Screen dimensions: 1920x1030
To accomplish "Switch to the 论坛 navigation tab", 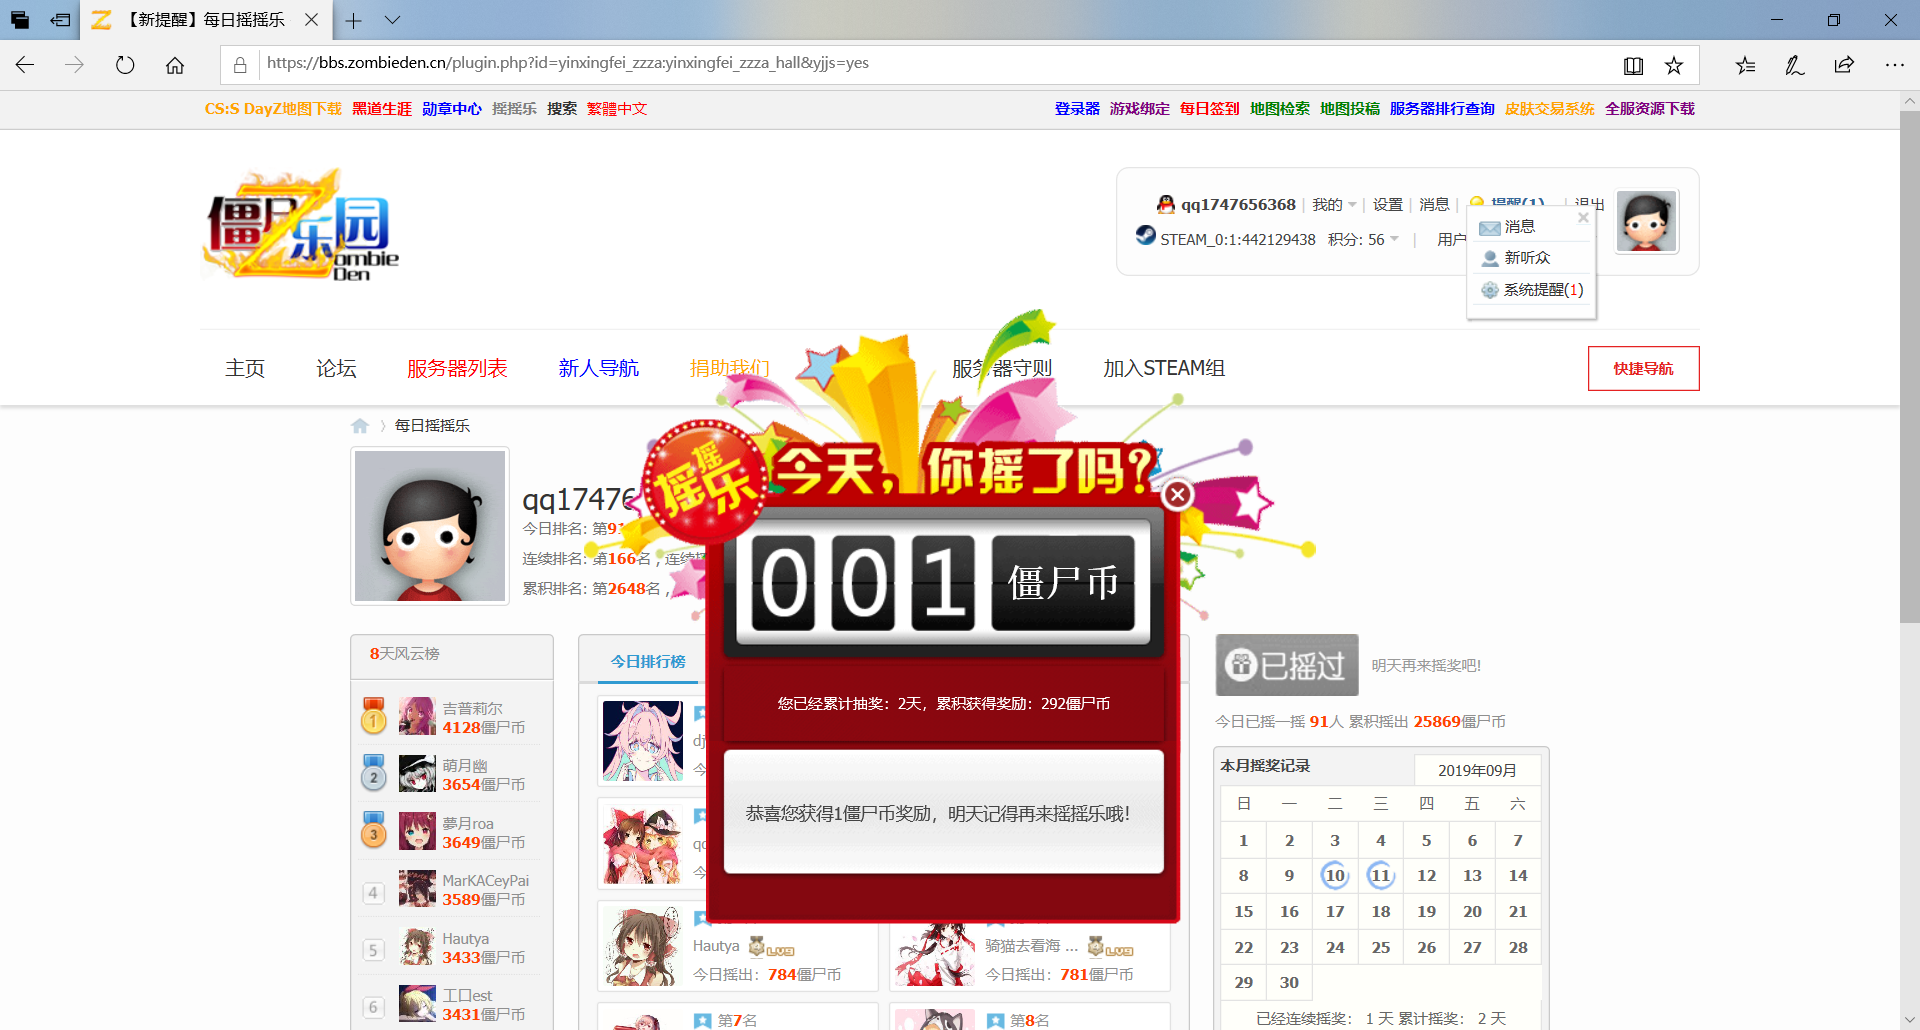I will pyautogui.click(x=335, y=368).
